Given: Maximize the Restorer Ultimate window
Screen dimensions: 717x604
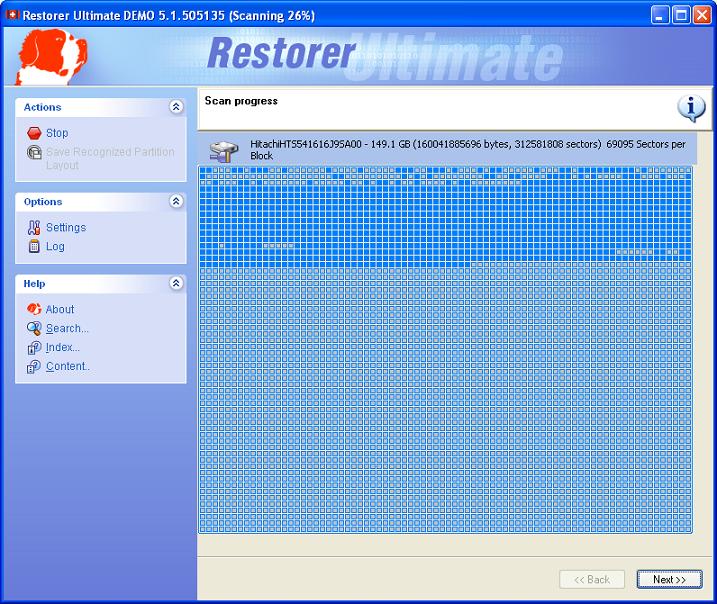Looking at the screenshot, I should click(x=681, y=15).
